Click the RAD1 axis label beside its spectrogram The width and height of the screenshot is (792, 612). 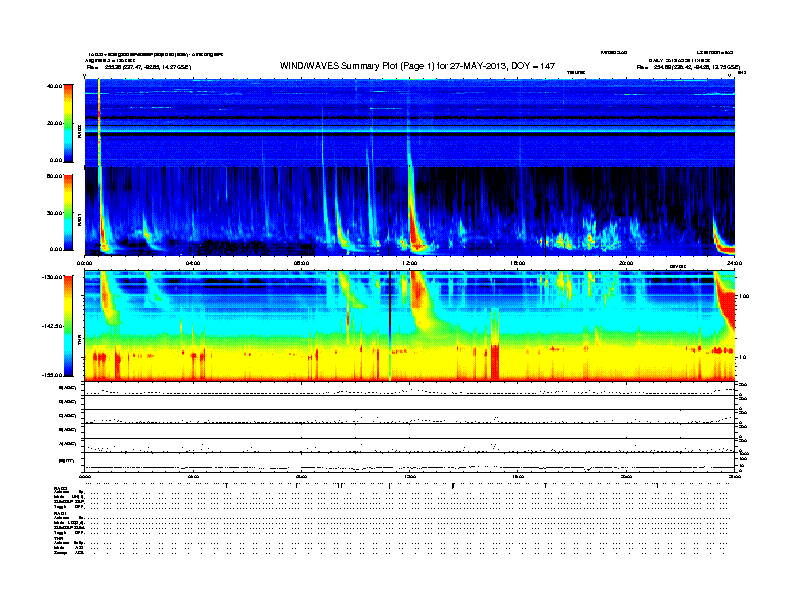tap(79, 219)
